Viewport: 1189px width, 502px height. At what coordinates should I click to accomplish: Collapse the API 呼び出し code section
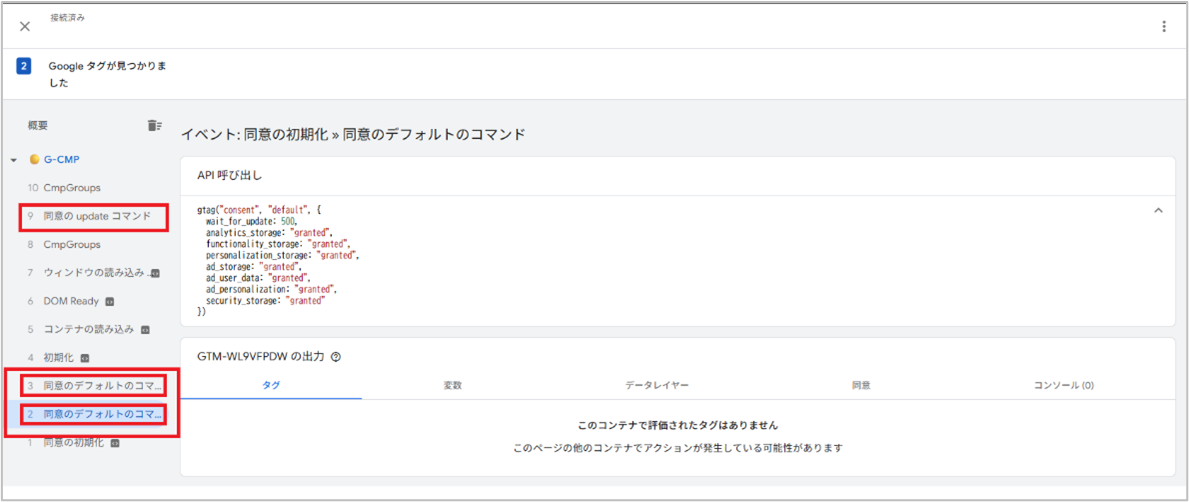click(1158, 210)
